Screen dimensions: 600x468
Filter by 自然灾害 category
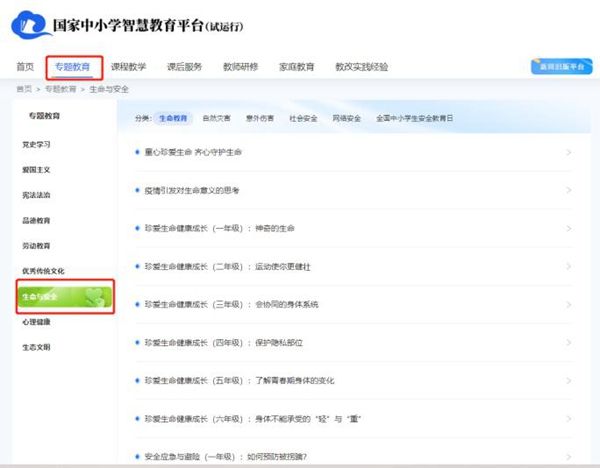[x=216, y=118]
